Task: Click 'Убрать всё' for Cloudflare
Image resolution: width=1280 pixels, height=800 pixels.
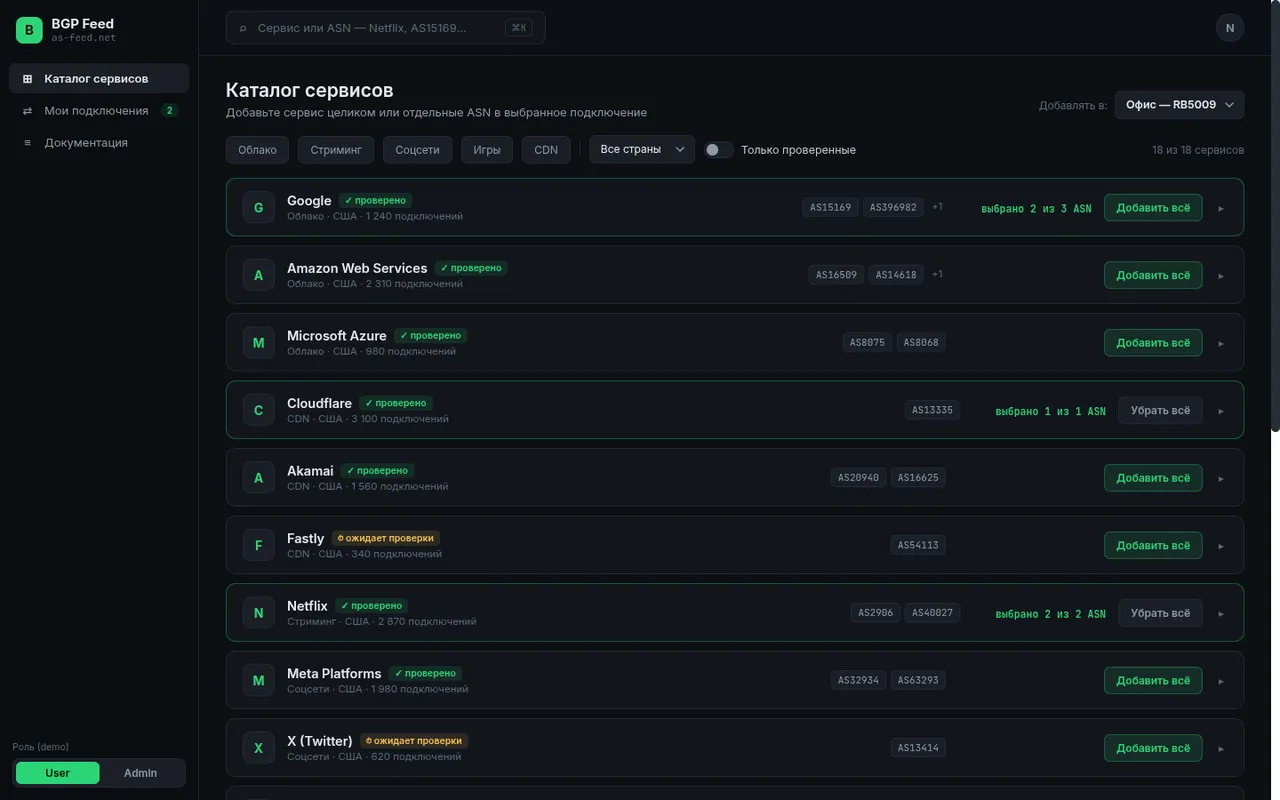Action: coord(1160,410)
